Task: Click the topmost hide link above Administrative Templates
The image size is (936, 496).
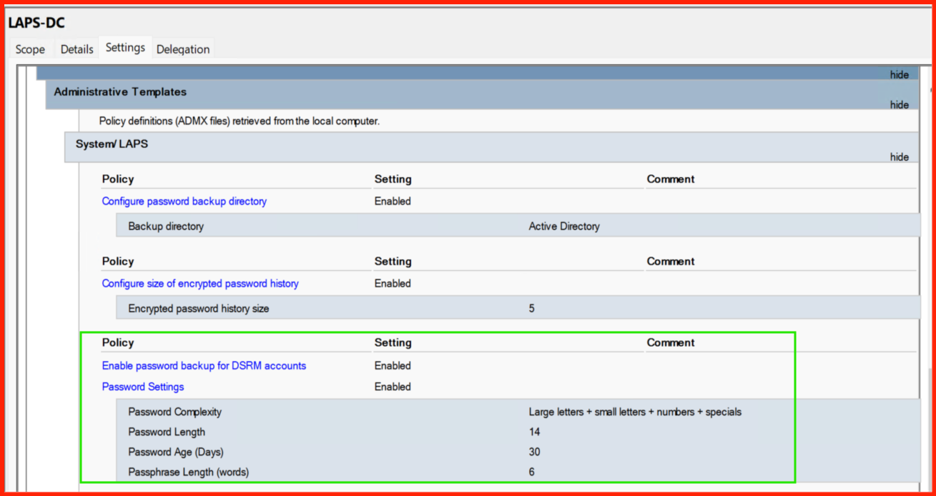Action: [x=899, y=75]
